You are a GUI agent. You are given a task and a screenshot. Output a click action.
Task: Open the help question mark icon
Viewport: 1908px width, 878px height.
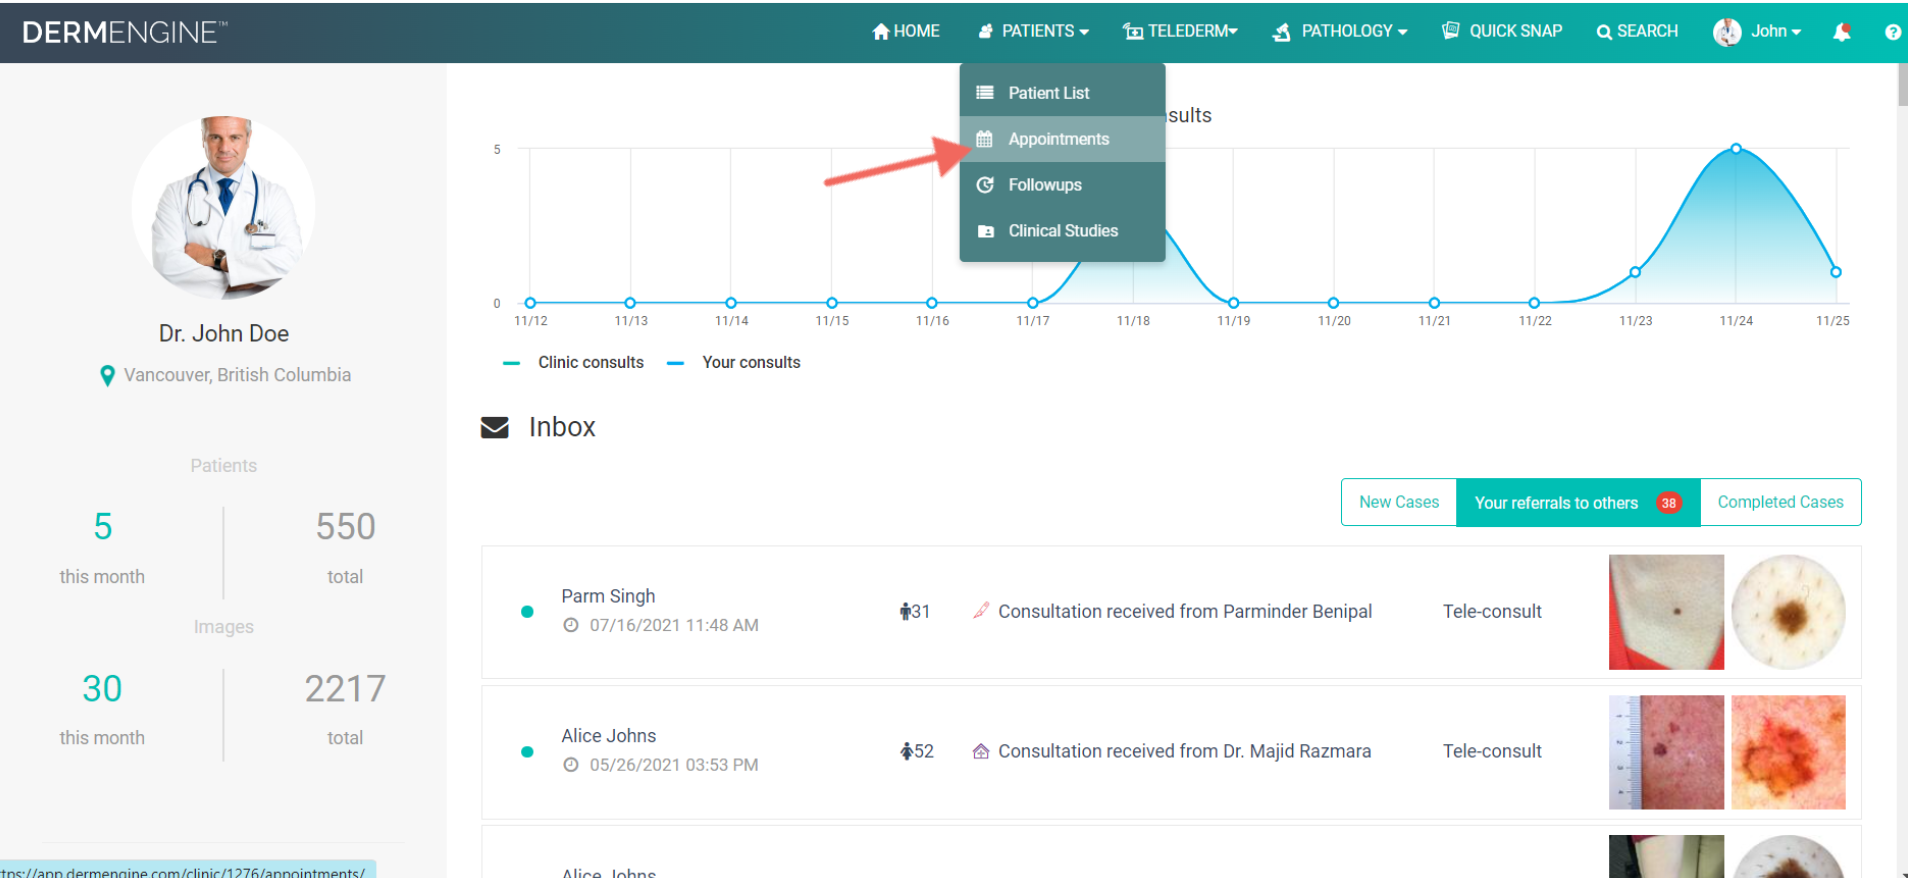1892,32
